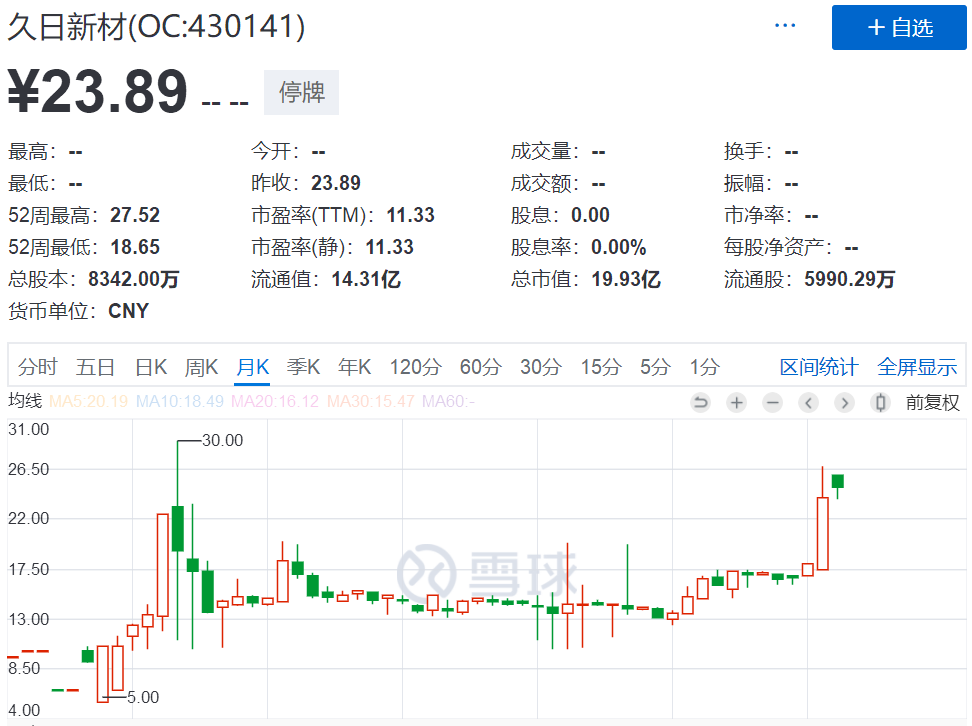Click the 总股本 value 8342.00万
The image size is (972, 726).
(133, 279)
